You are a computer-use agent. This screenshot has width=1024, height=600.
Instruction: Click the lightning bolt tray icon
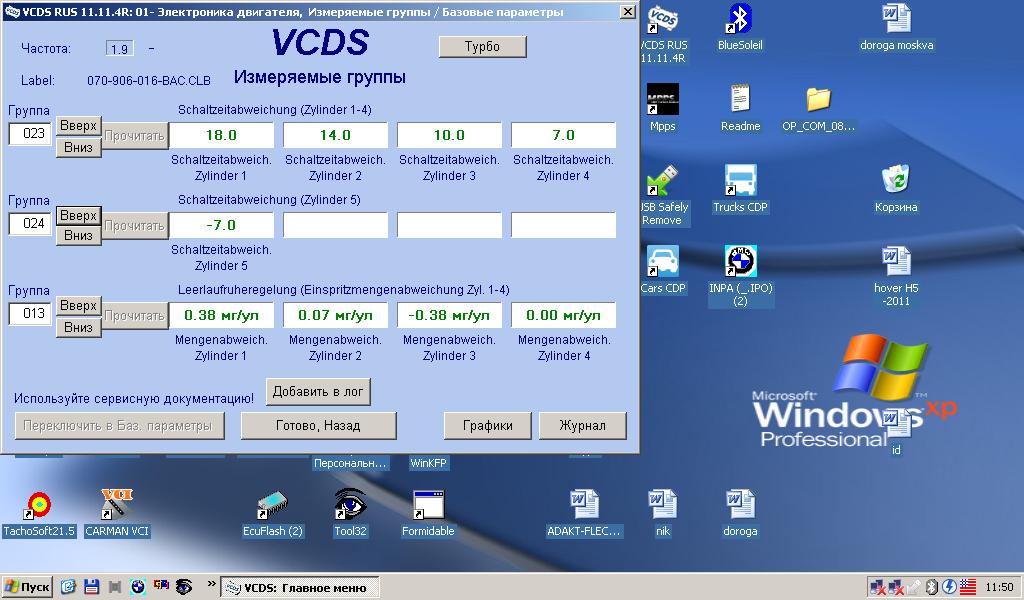click(x=950, y=587)
